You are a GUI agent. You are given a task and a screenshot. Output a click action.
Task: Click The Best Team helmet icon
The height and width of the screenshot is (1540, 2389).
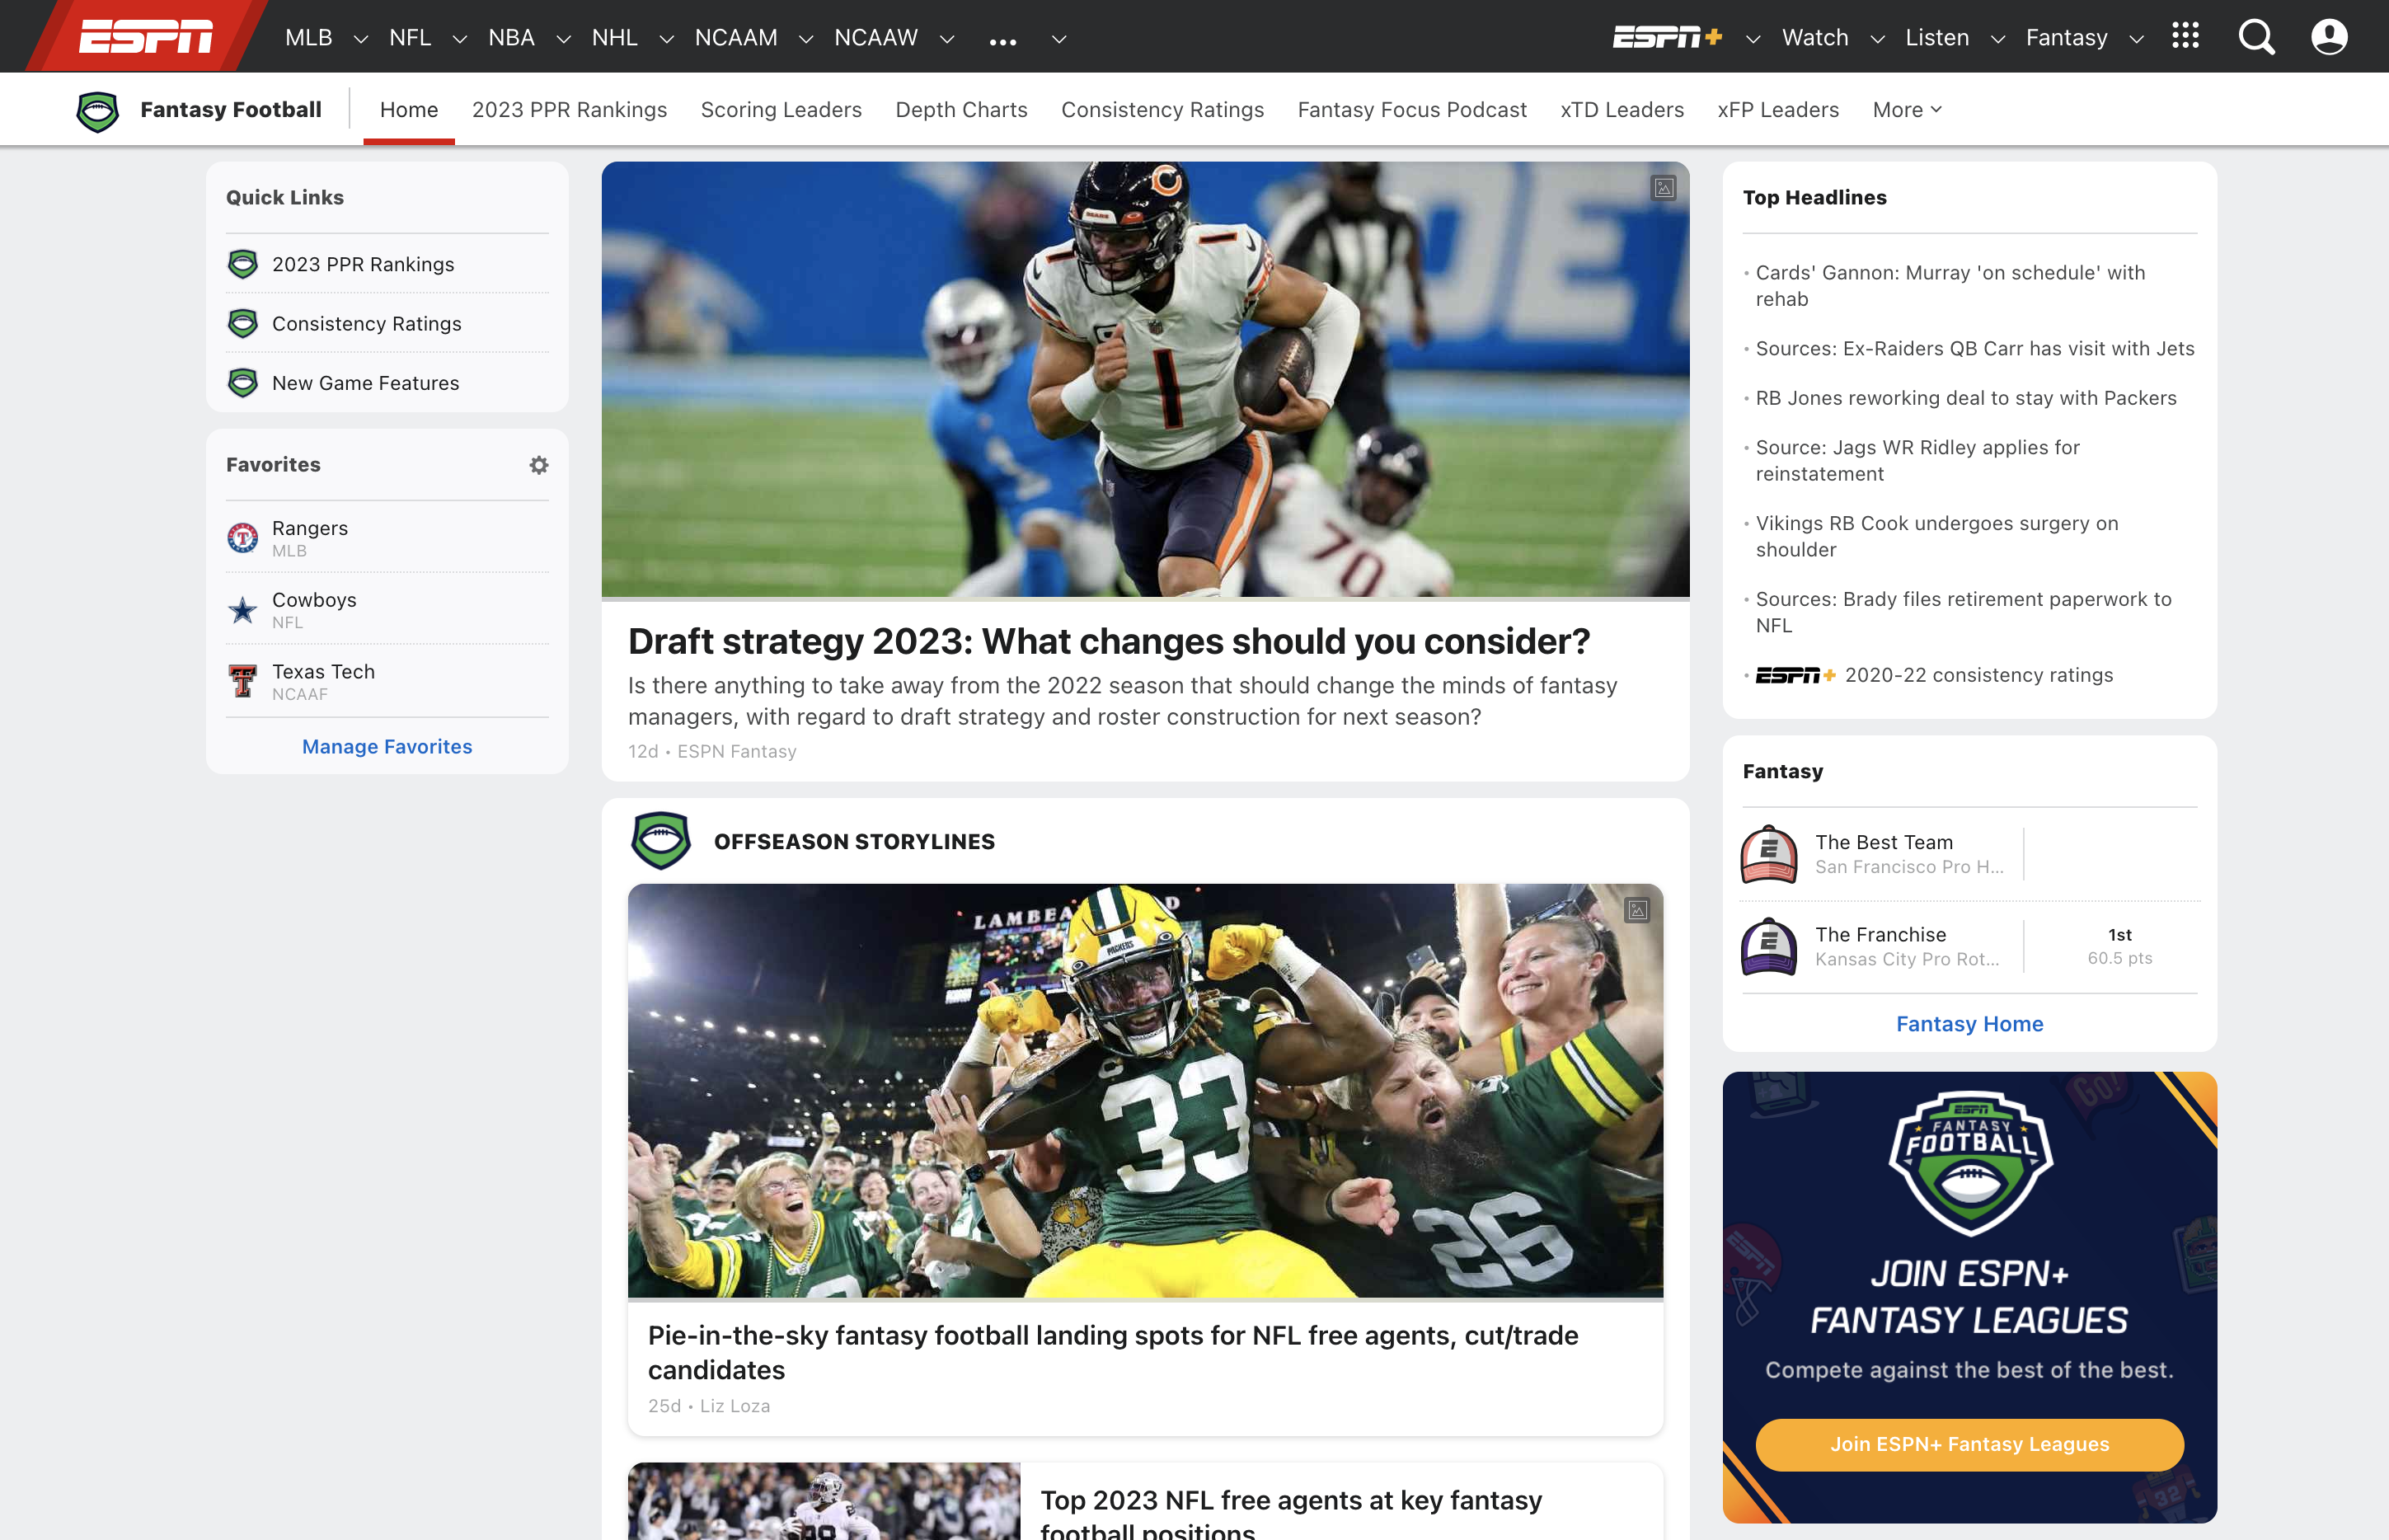(1769, 854)
